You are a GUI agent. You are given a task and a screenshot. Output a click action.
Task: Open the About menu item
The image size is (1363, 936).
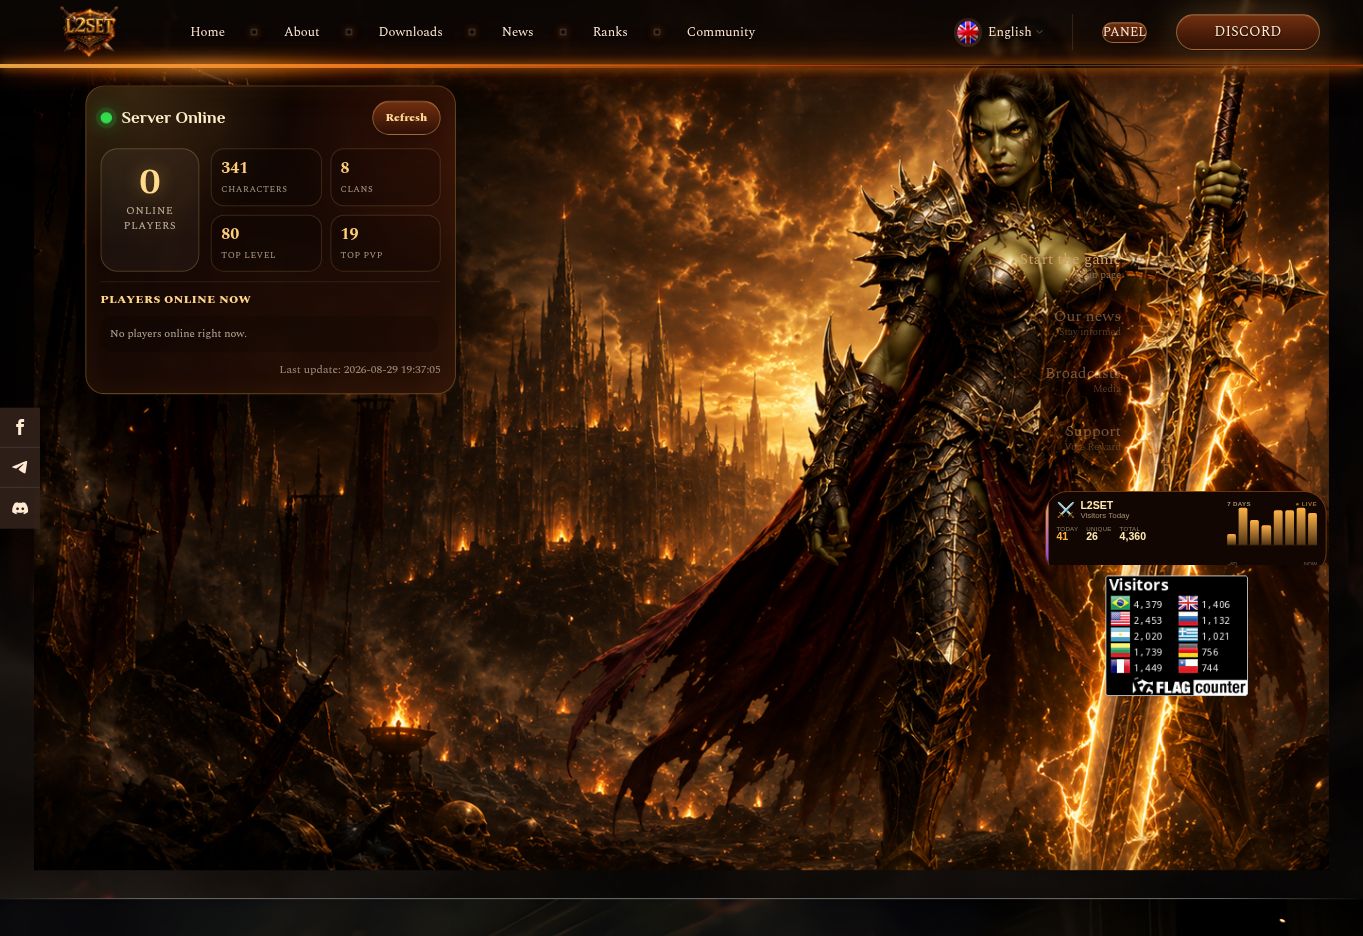click(302, 32)
